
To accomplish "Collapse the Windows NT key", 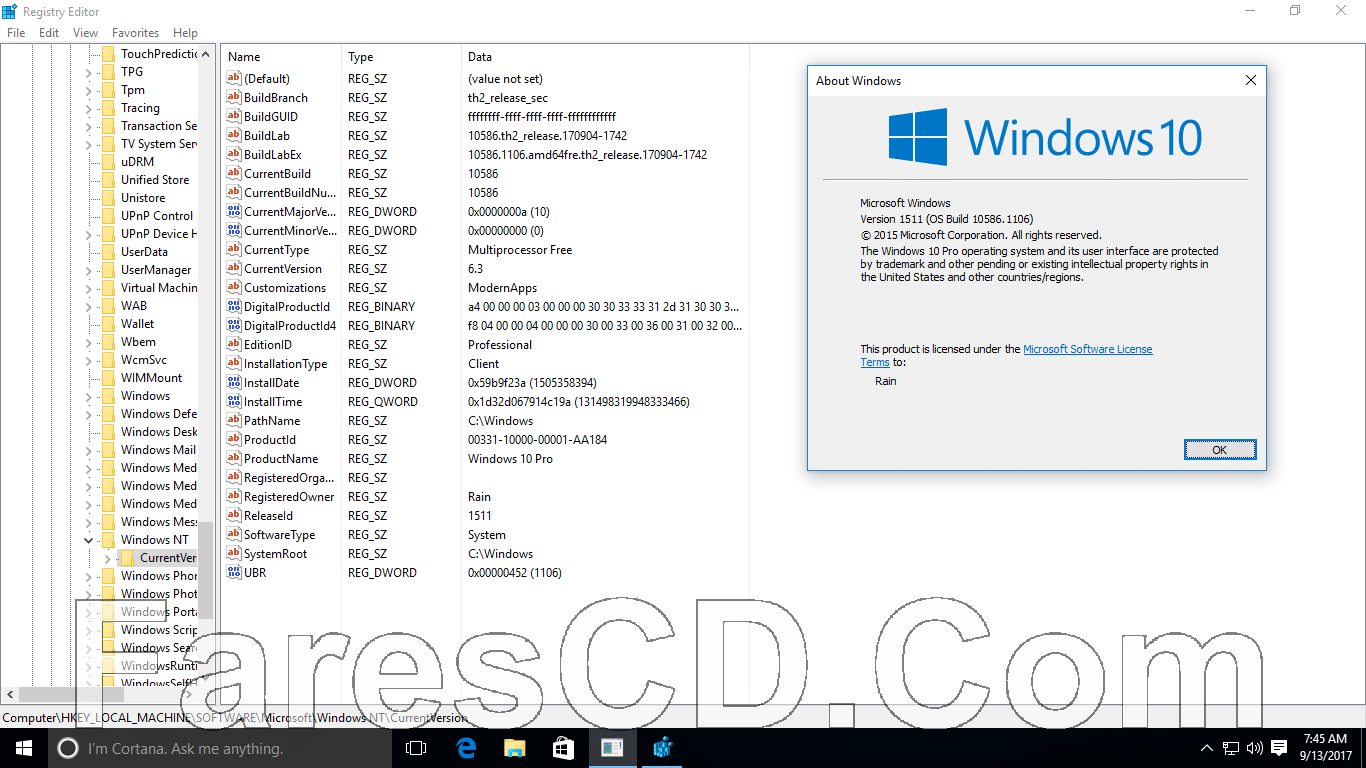I will click(x=88, y=540).
